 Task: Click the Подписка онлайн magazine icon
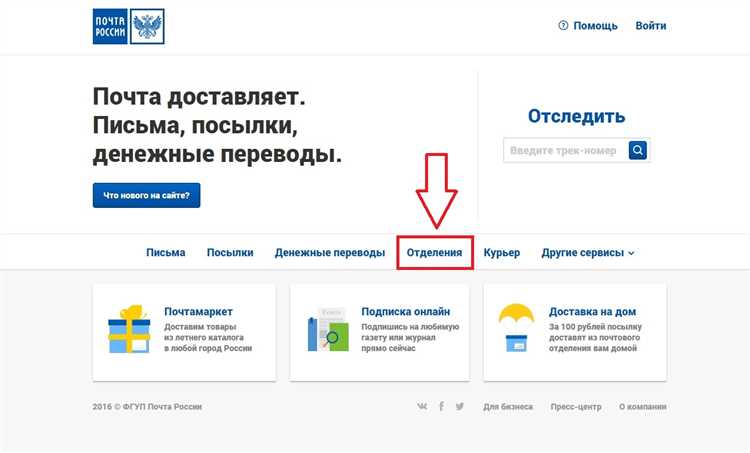328,329
